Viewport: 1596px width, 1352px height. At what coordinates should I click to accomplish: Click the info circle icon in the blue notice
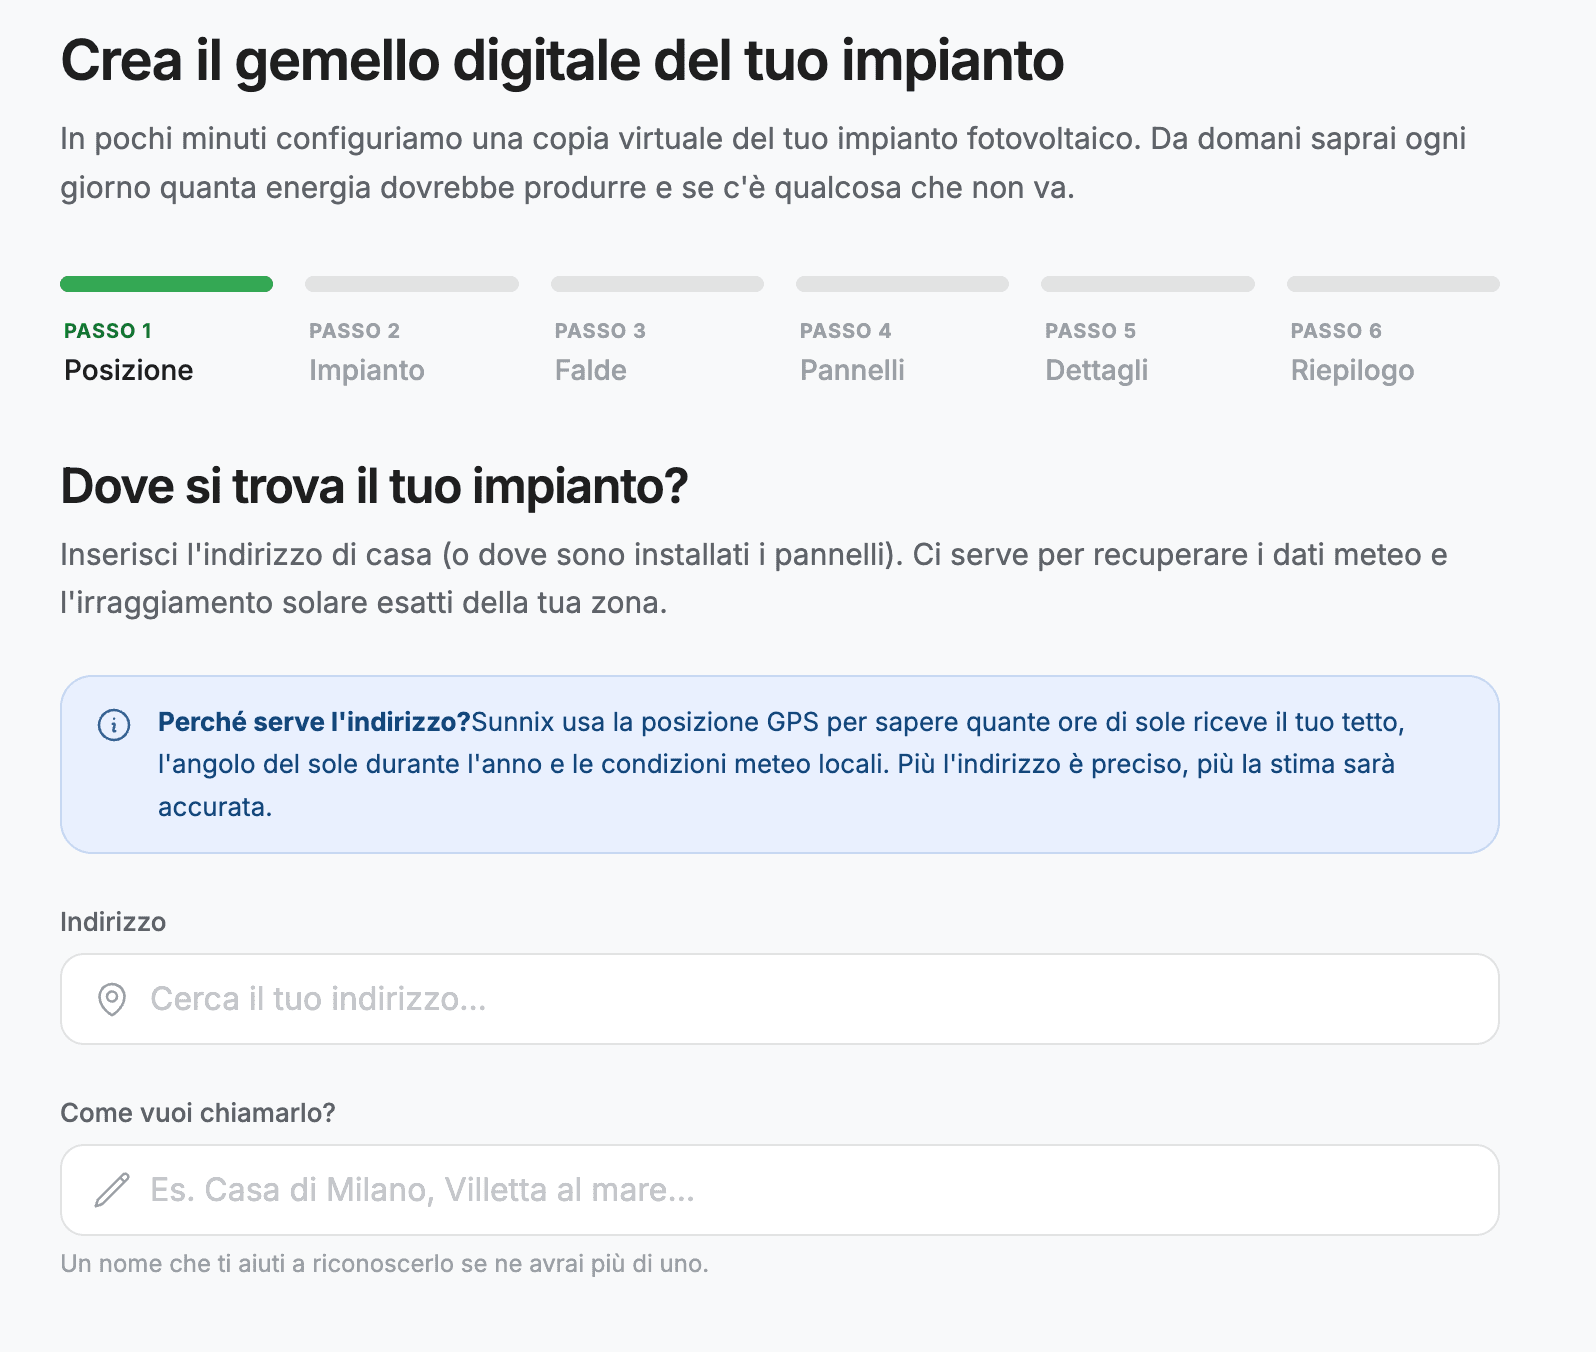click(x=114, y=725)
